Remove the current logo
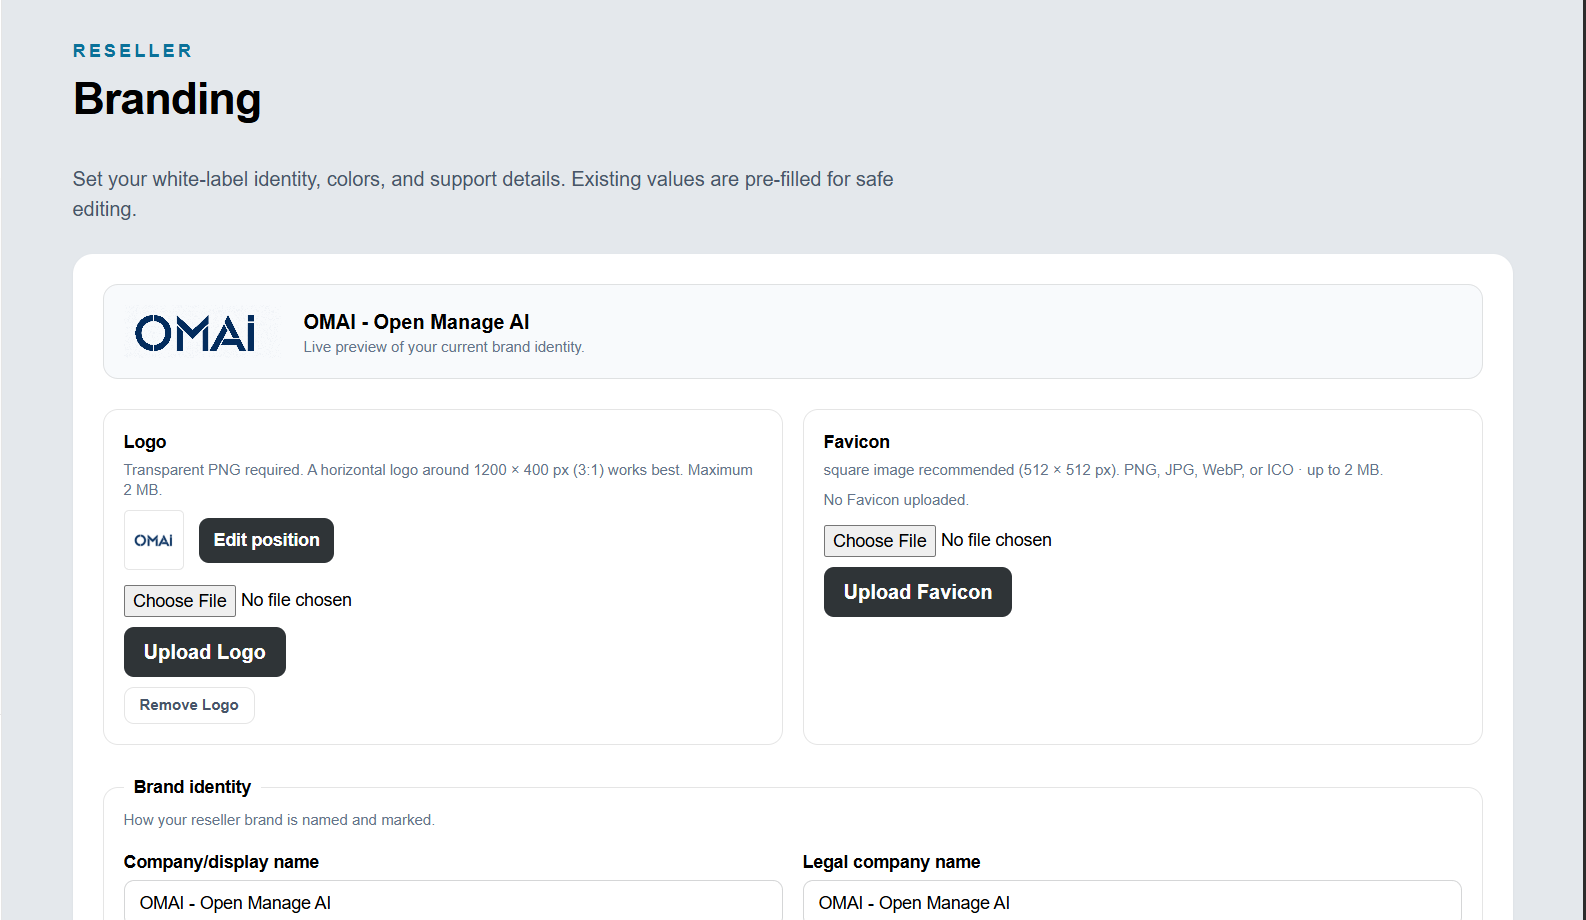The image size is (1586, 920). pos(189,705)
